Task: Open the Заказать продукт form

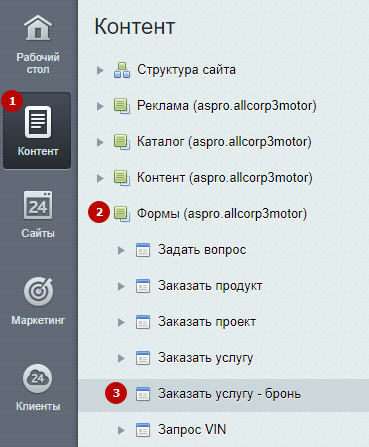Action: (x=210, y=286)
